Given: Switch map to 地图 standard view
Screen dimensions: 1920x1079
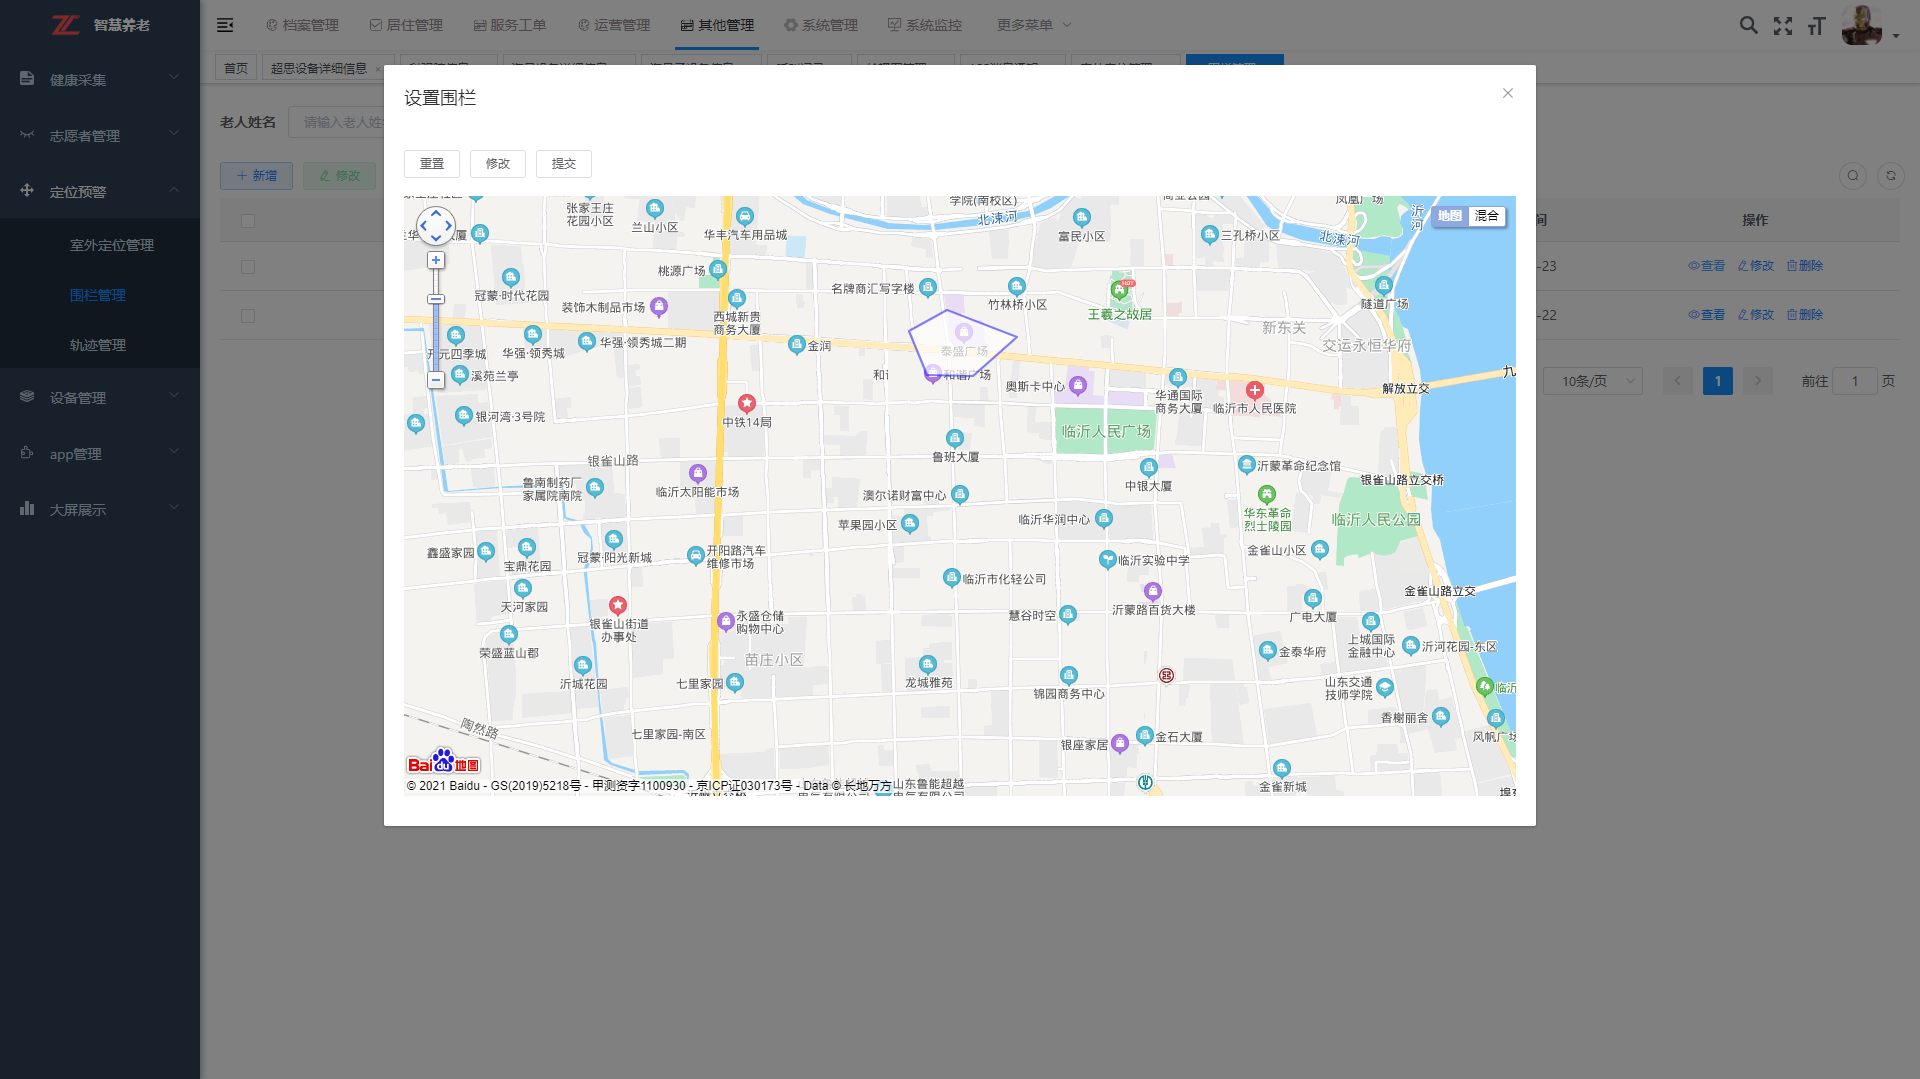Looking at the screenshot, I should 1450,216.
